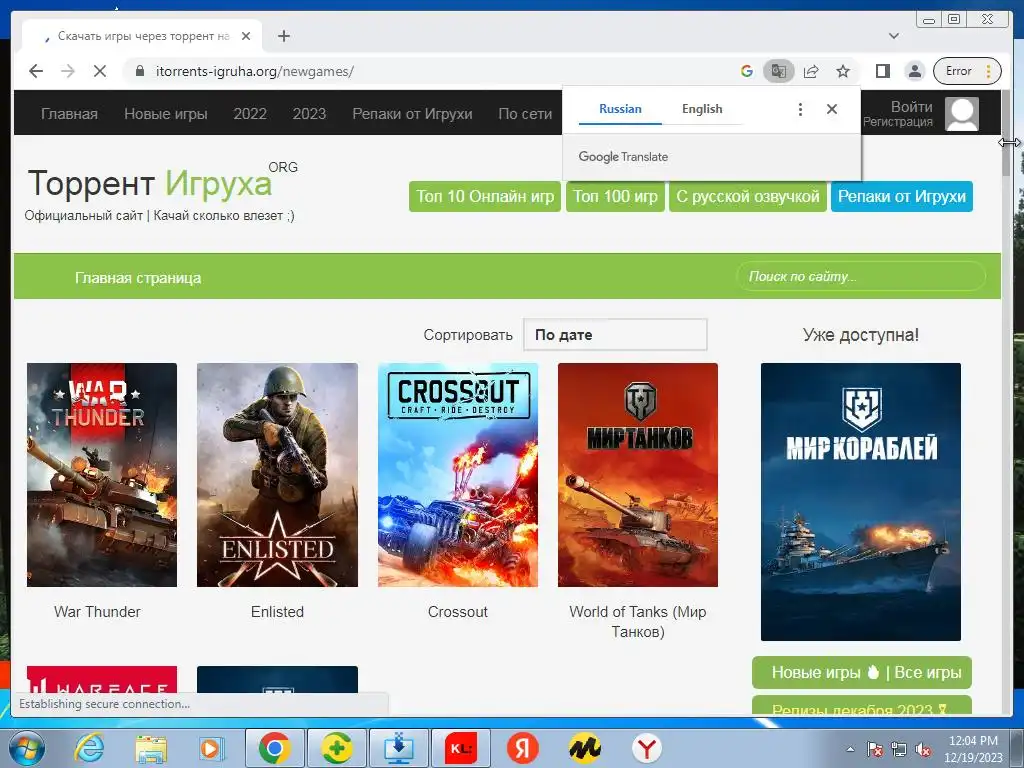The height and width of the screenshot is (768, 1024).
Task: Open the Crossout cover thumbnail
Action: pyautogui.click(x=458, y=475)
